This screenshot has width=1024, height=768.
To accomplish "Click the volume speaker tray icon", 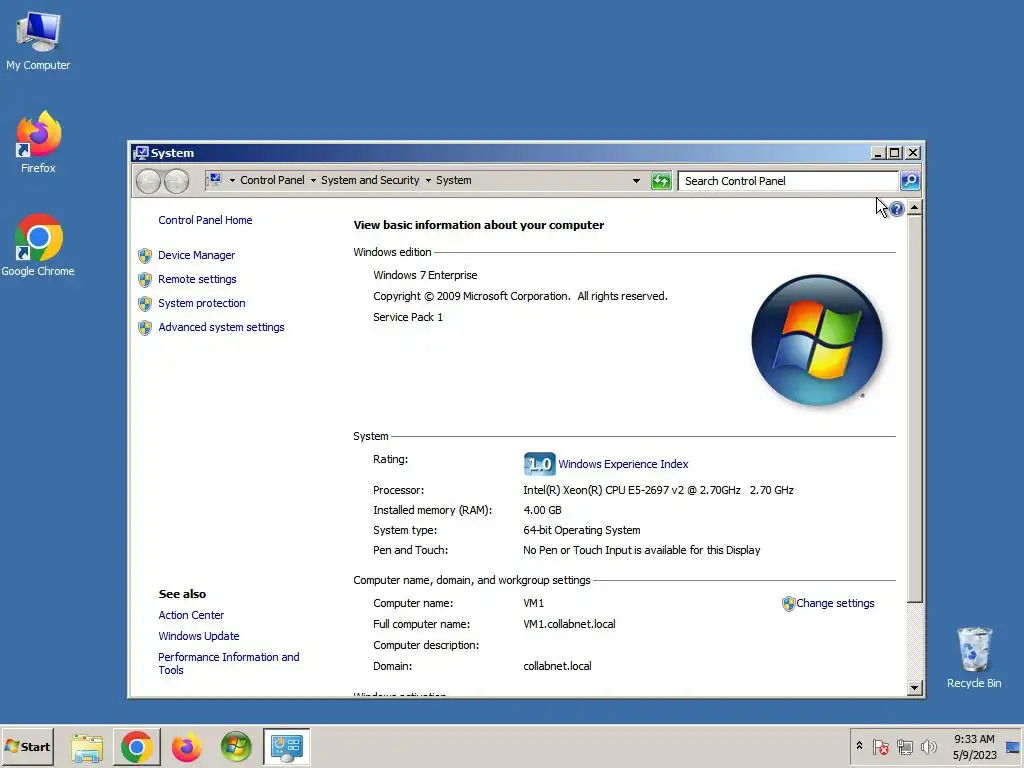I will pos(928,747).
